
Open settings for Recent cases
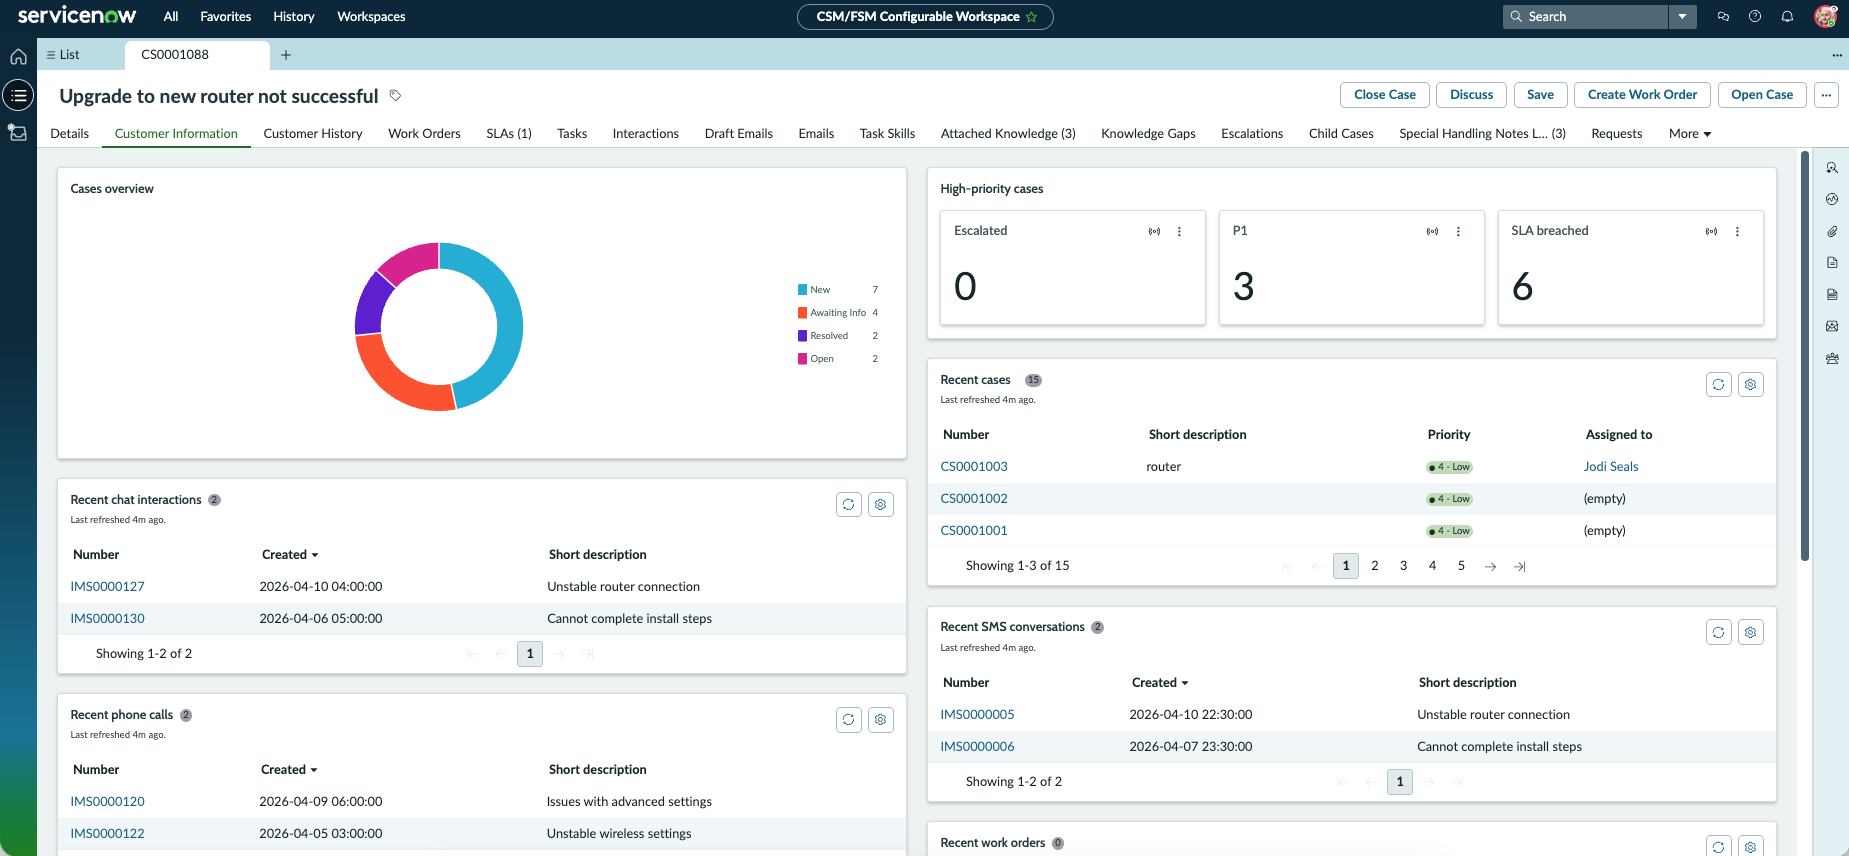point(1751,385)
